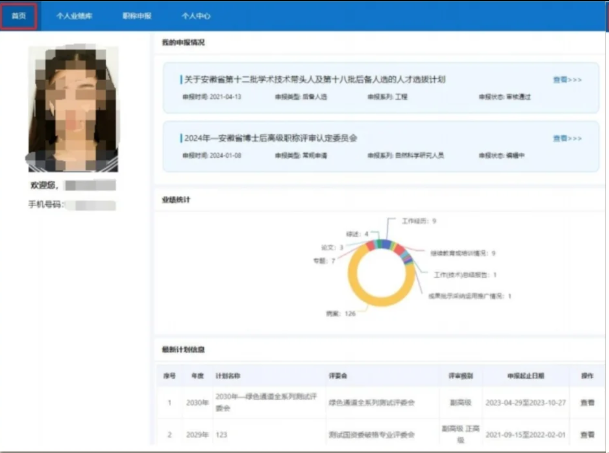The height and width of the screenshot is (453, 609).
Task: Open the 个人中心 tab
Action: pos(196,16)
